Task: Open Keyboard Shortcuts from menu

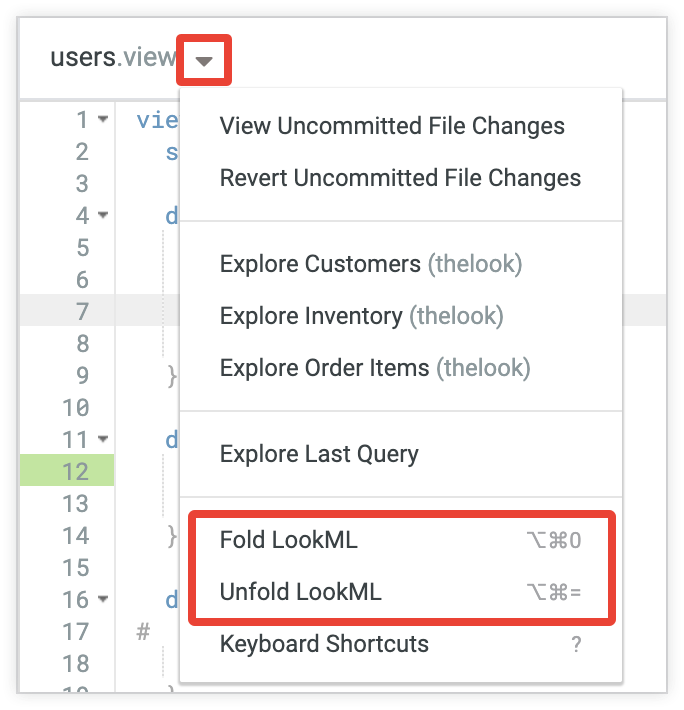Action: [x=324, y=644]
